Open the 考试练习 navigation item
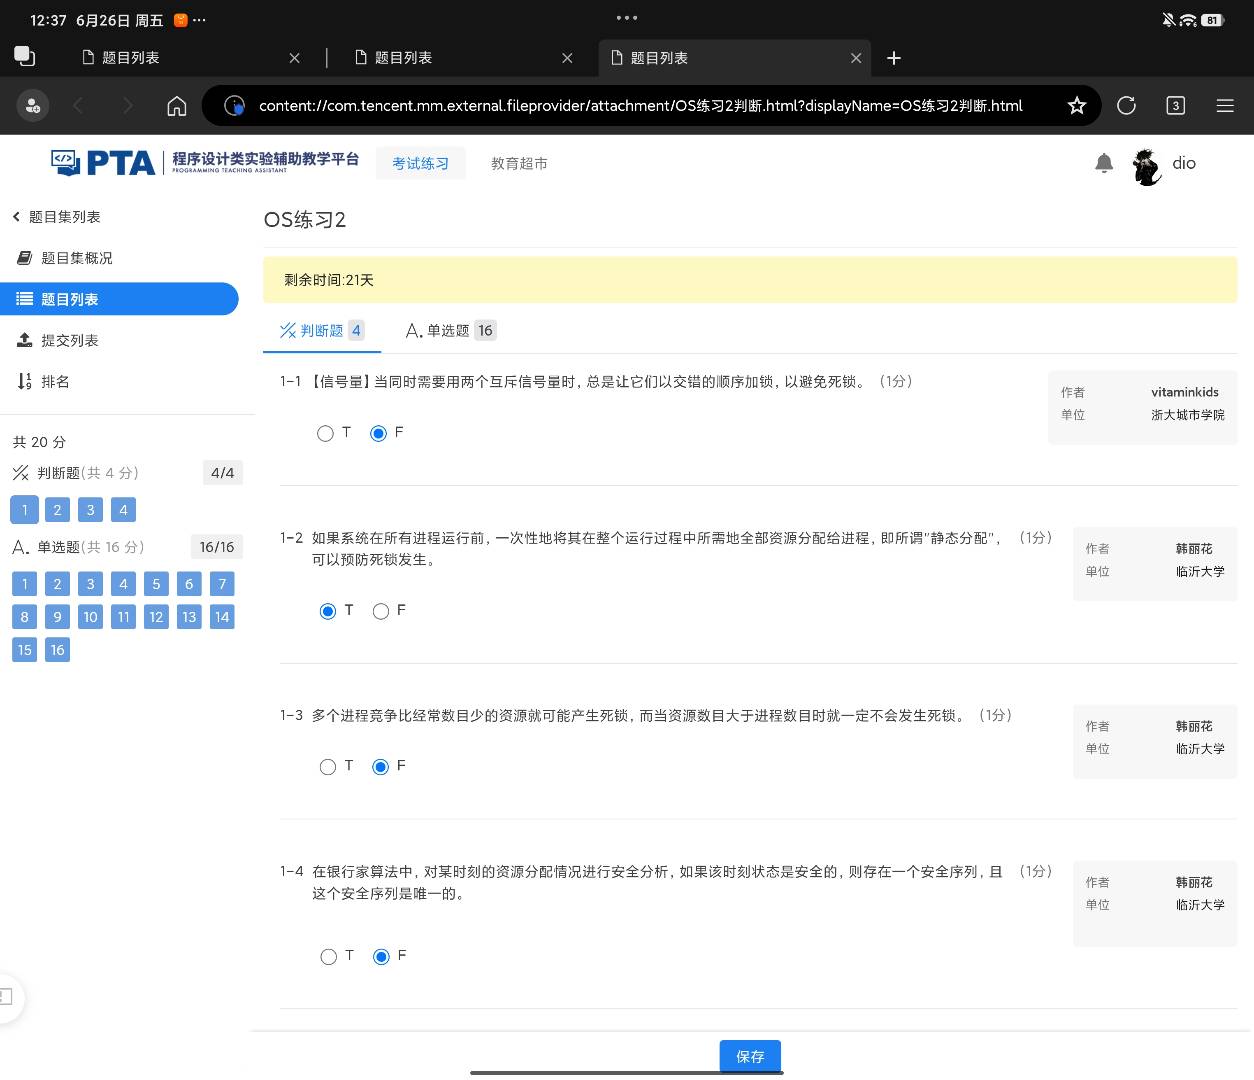The width and height of the screenshot is (1254, 1080). [x=421, y=163]
